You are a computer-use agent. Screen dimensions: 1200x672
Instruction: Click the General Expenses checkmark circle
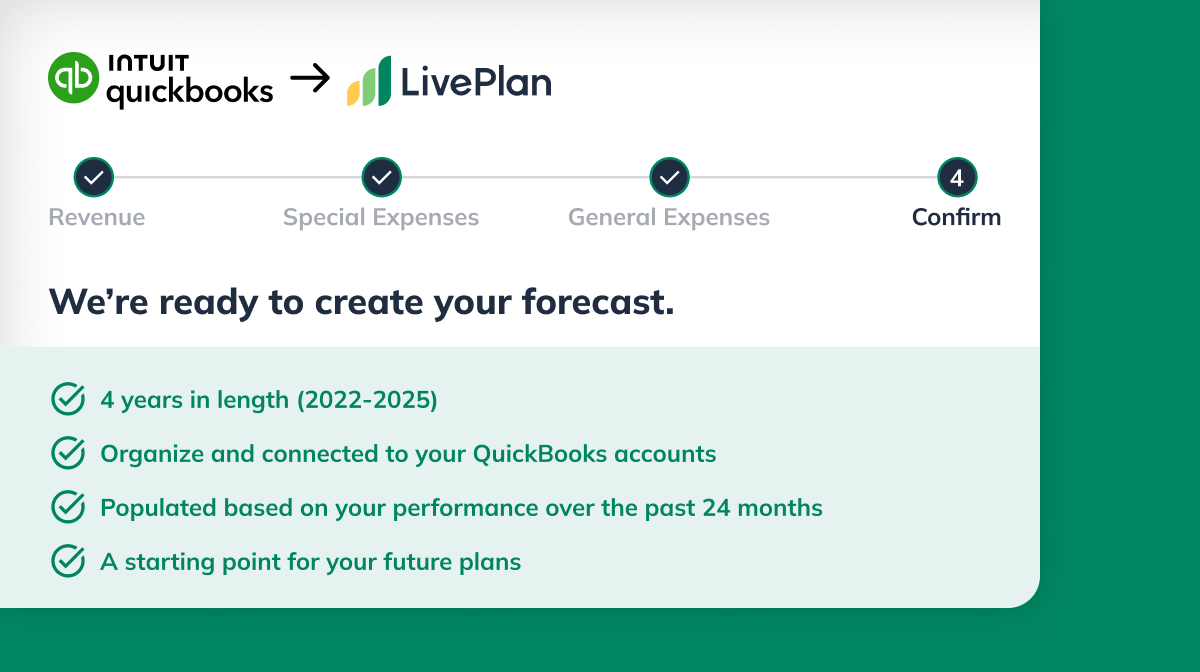(x=668, y=177)
